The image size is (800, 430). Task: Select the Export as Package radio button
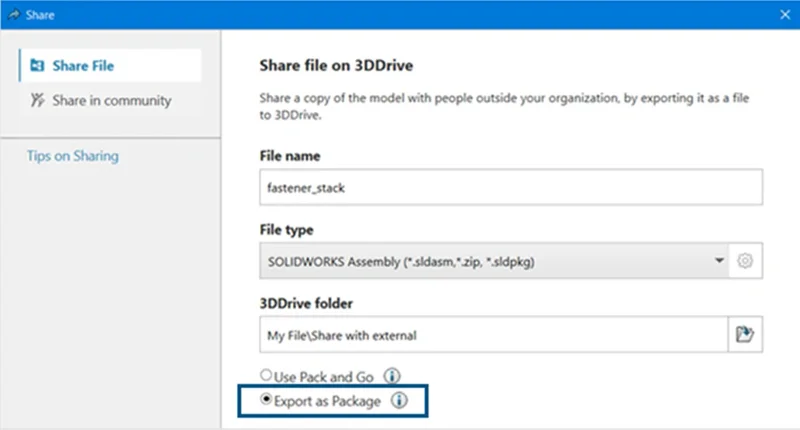(x=265, y=400)
